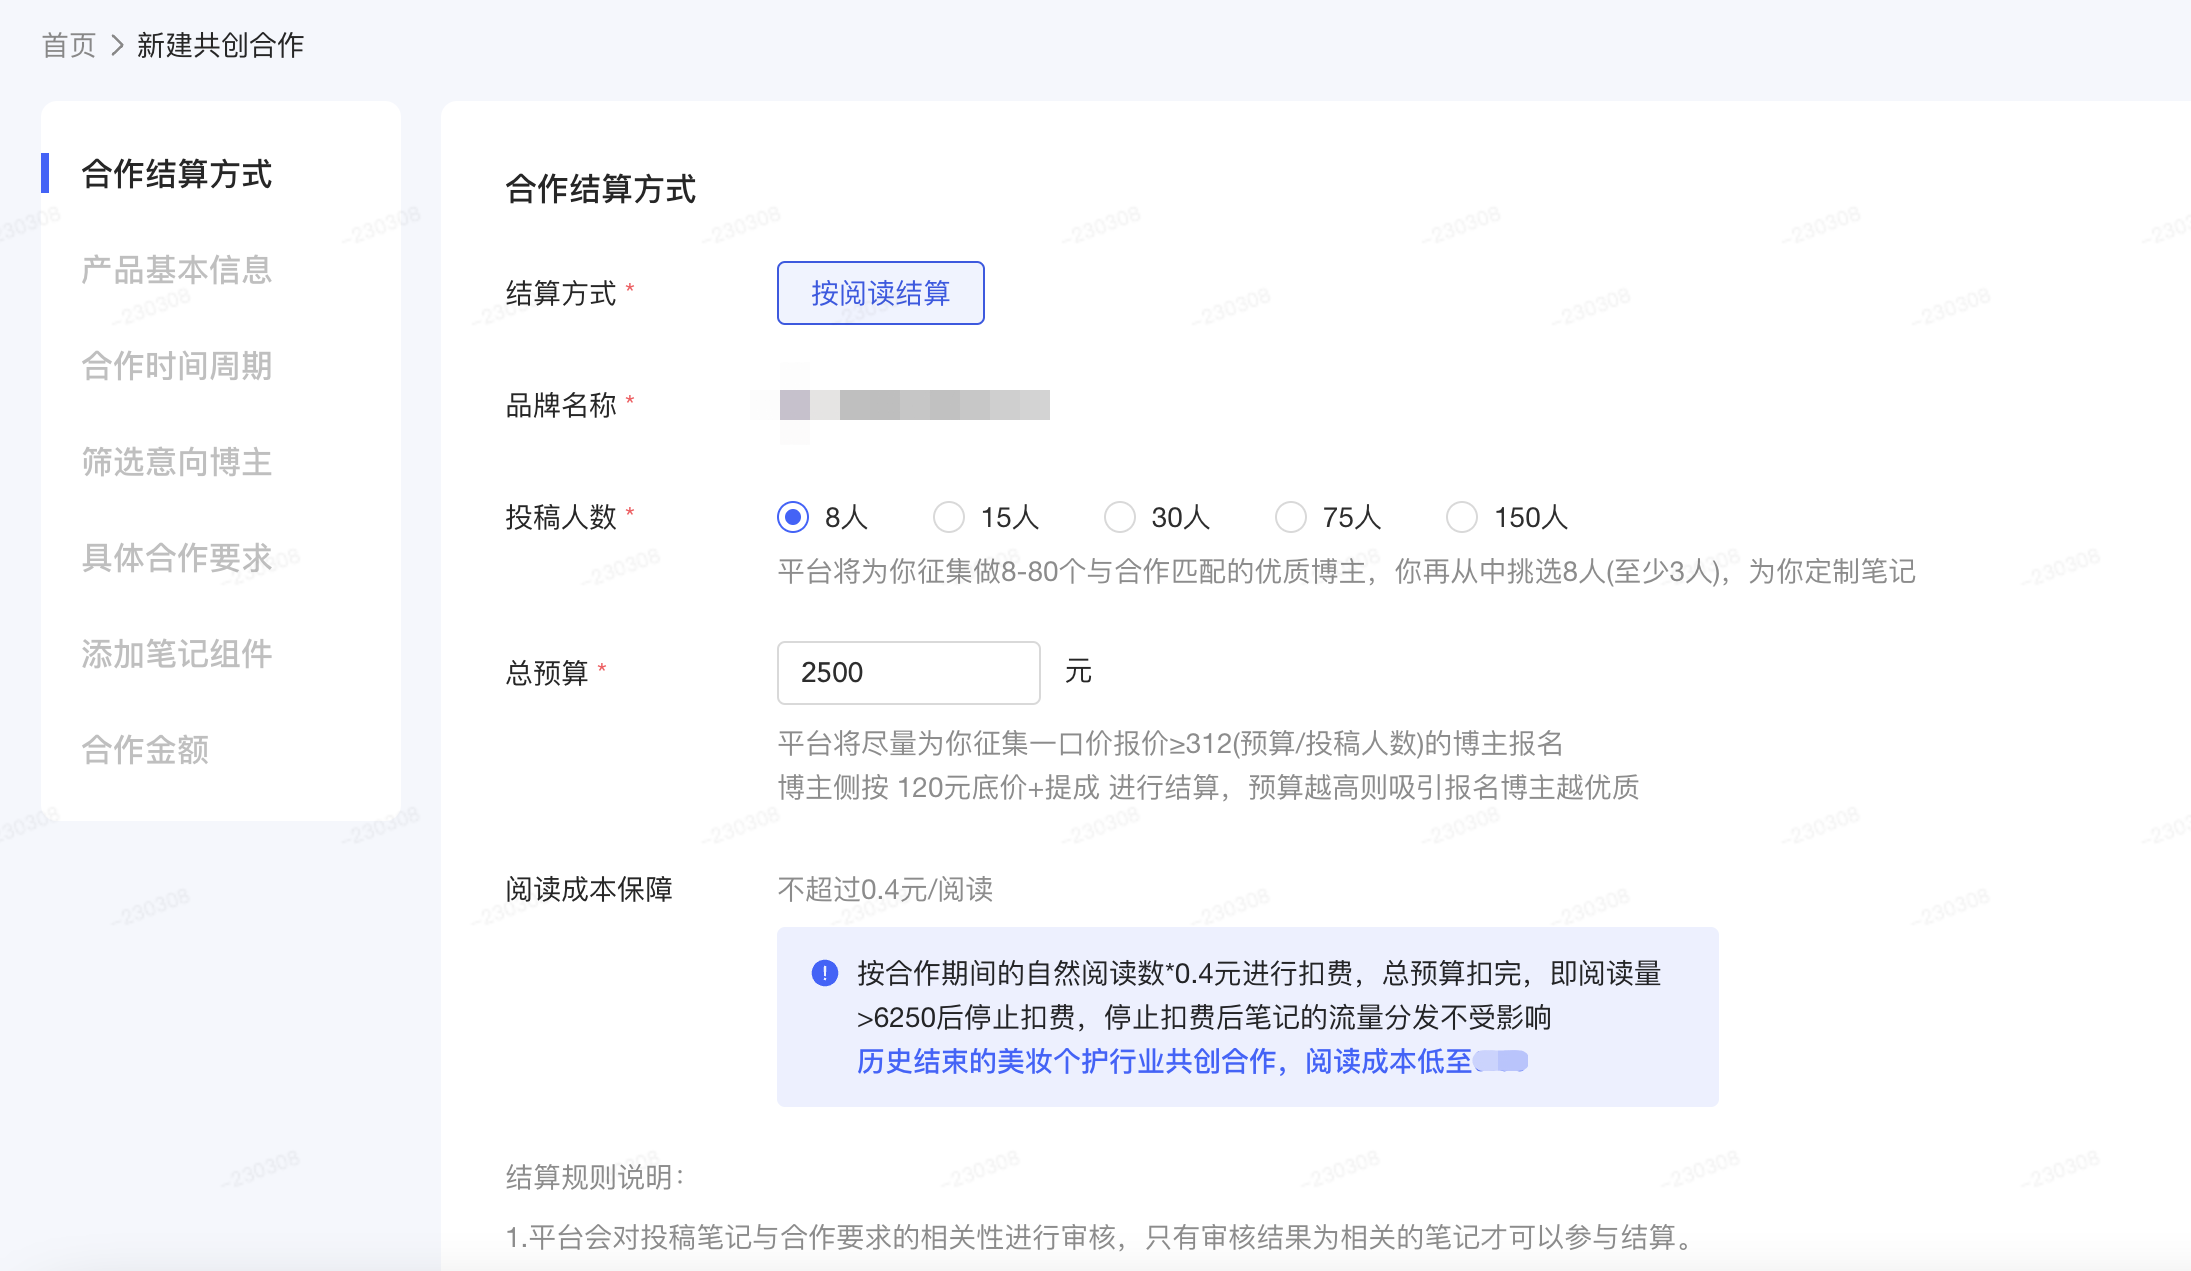This screenshot has width=2191, height=1271.
Task: Switch to 合作结算方式 sidebar section
Action: point(177,174)
